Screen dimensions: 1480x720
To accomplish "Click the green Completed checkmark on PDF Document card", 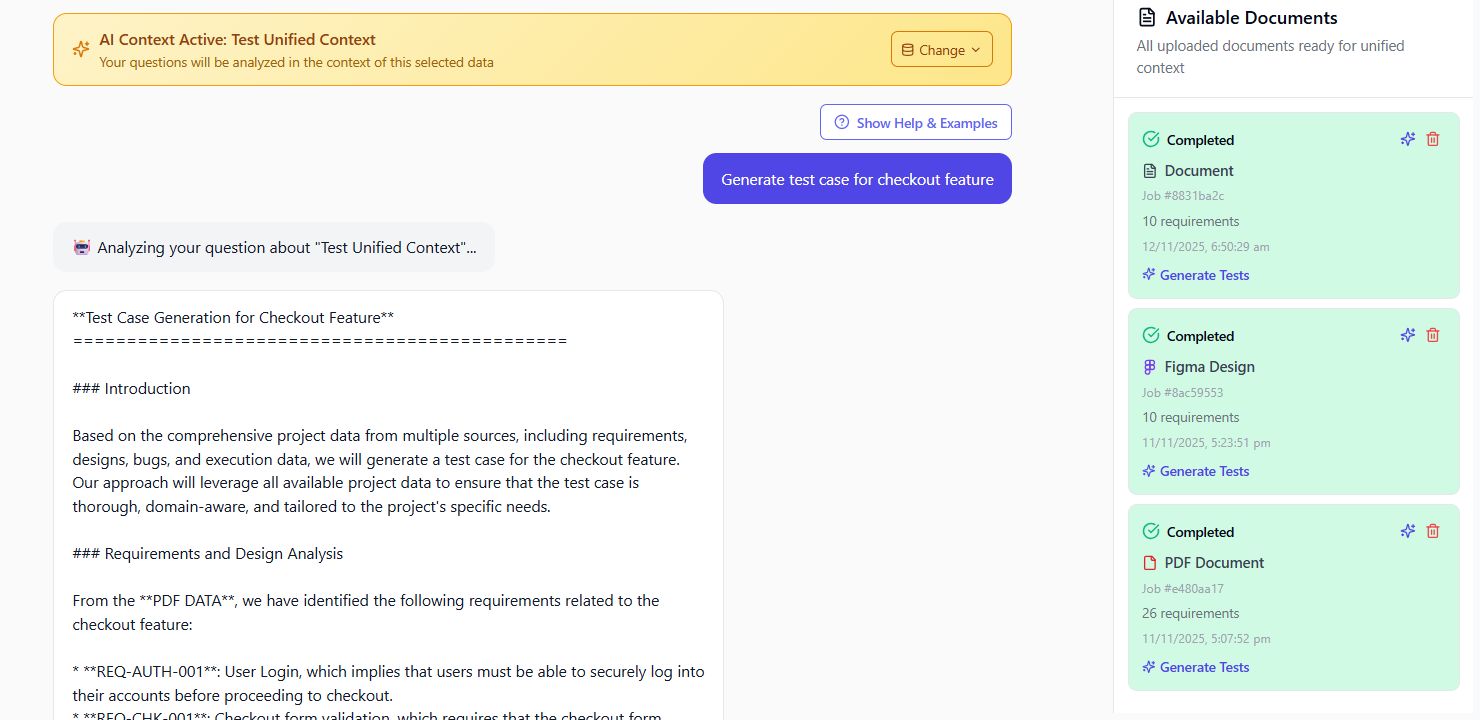I will 1150,531.
